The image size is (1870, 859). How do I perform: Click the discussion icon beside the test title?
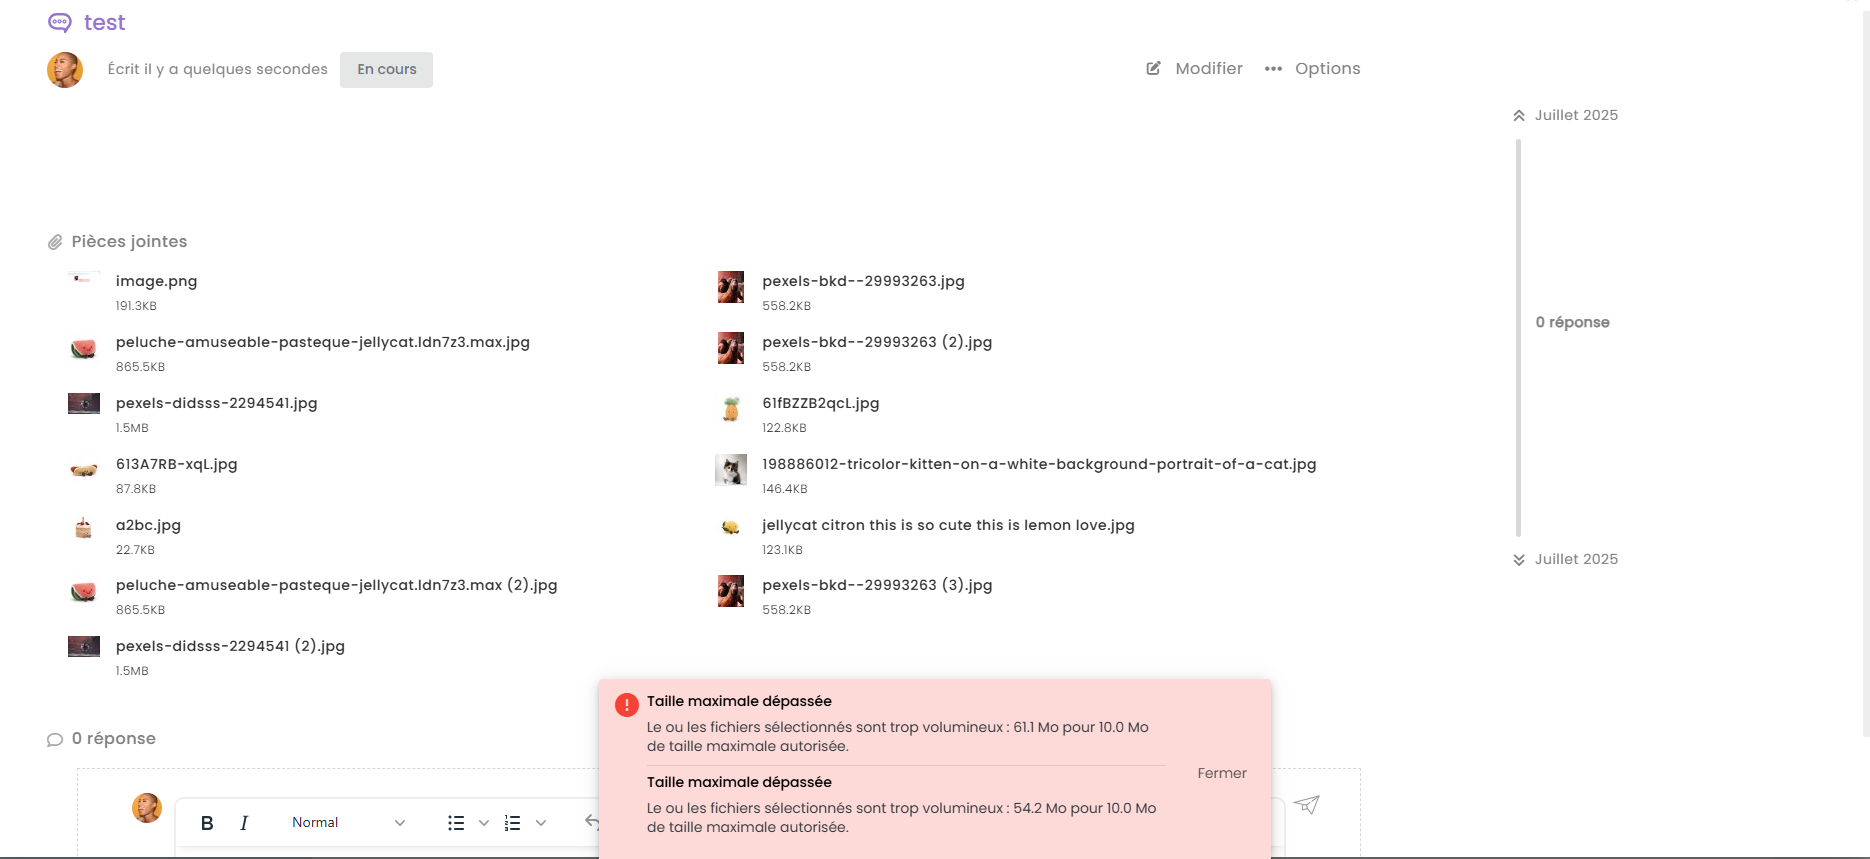tap(60, 23)
